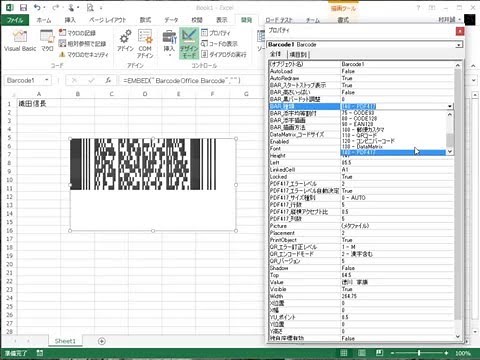Click the formula bar containing EMBED formula
The height and width of the screenshot is (360, 480).
pyautogui.click(x=192, y=80)
